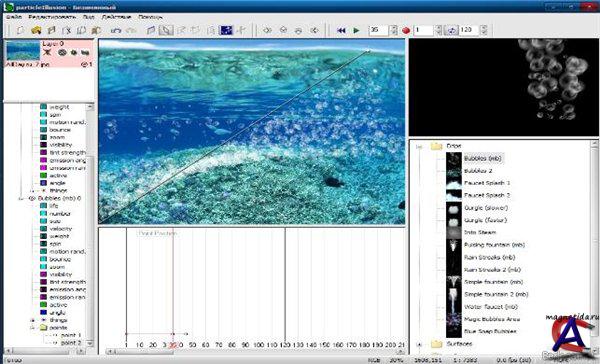Click the Save project toolbar icon
600x364 pixels.
pos(51,30)
